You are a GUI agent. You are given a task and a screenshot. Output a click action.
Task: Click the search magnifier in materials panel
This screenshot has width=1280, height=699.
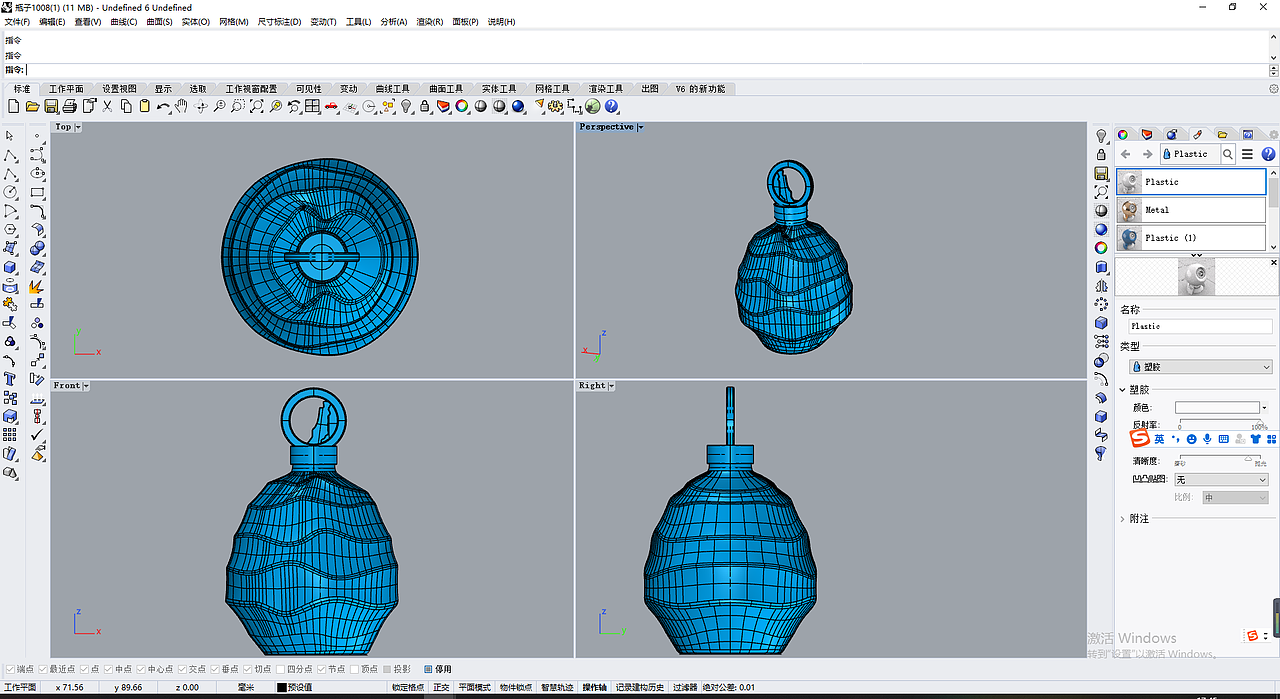1228,154
